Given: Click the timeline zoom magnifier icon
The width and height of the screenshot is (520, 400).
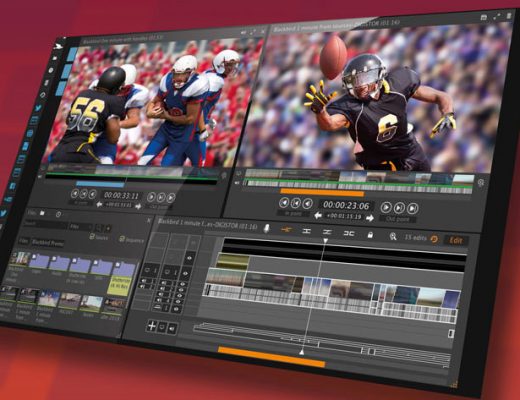Looking at the screenshot, I should pos(393,236).
